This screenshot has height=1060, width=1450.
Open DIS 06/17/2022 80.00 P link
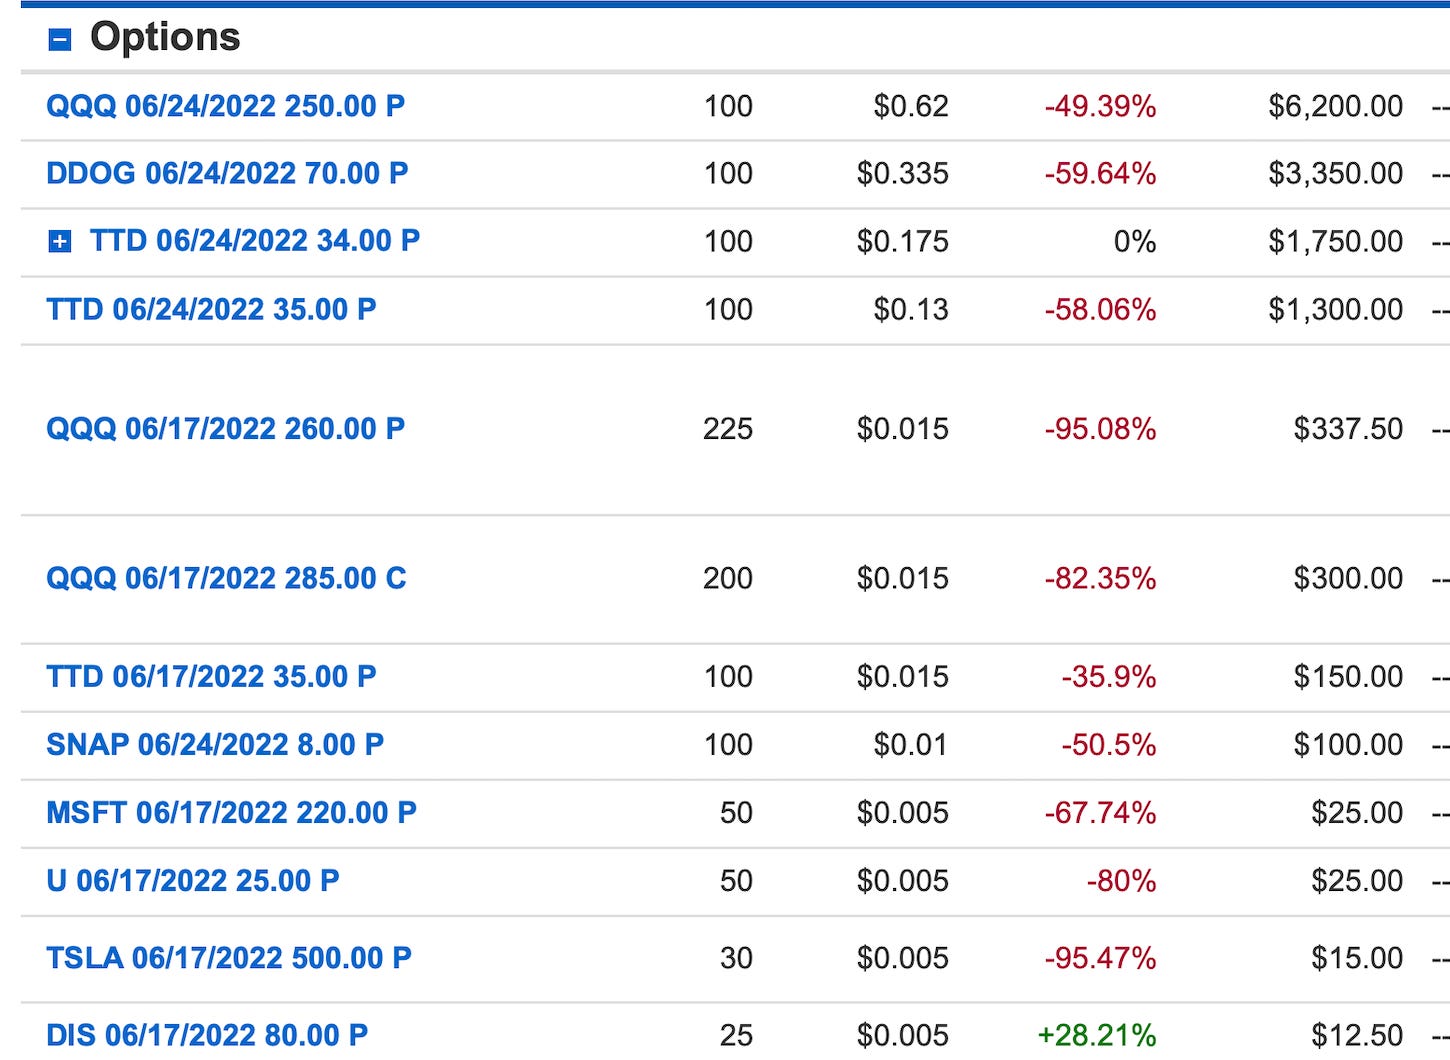click(207, 1035)
